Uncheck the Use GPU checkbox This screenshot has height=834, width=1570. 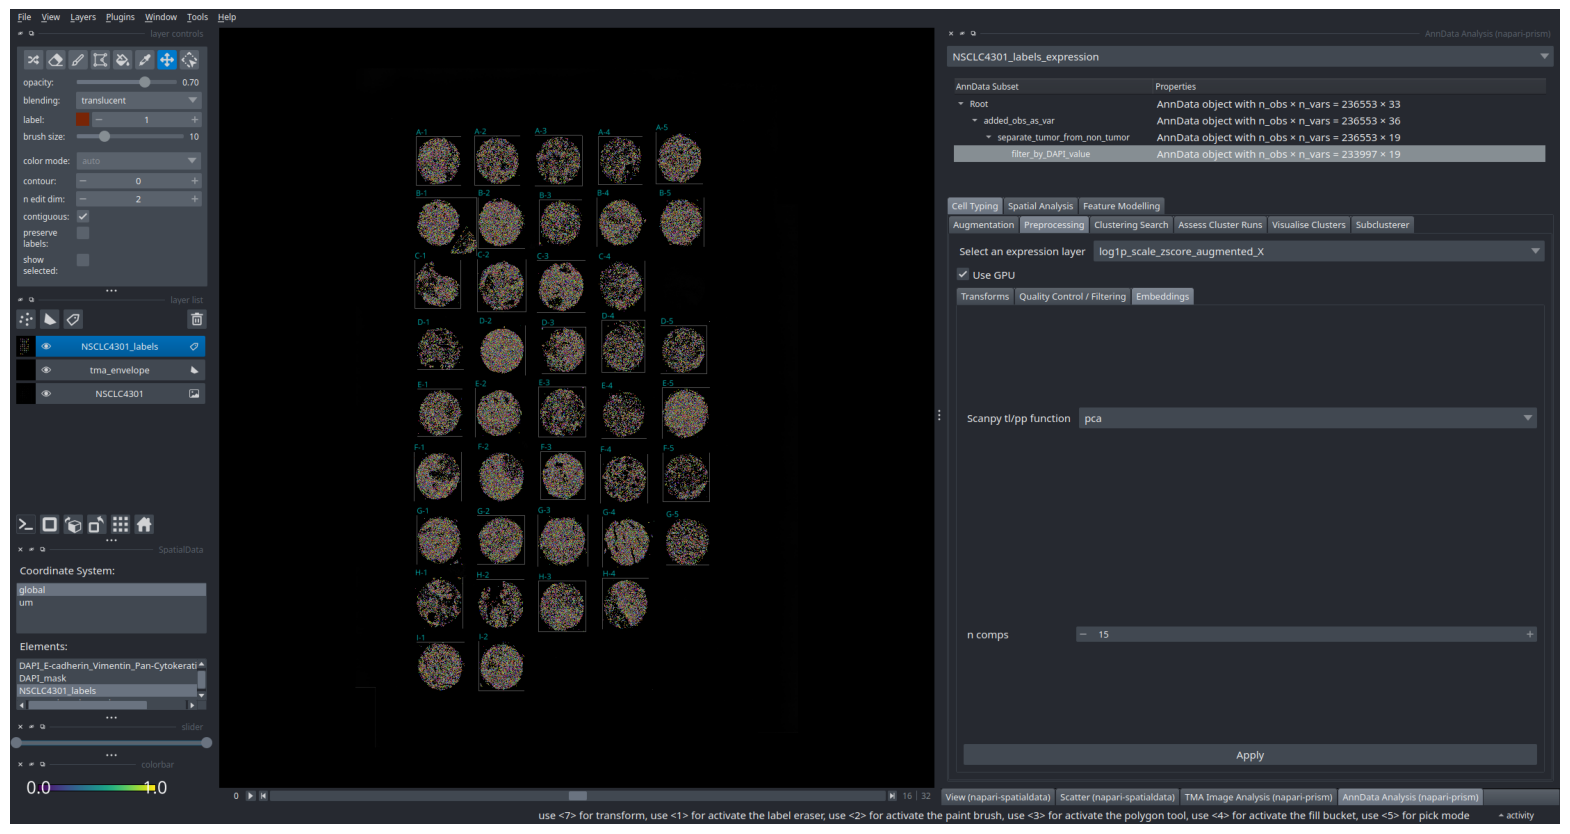(x=963, y=274)
